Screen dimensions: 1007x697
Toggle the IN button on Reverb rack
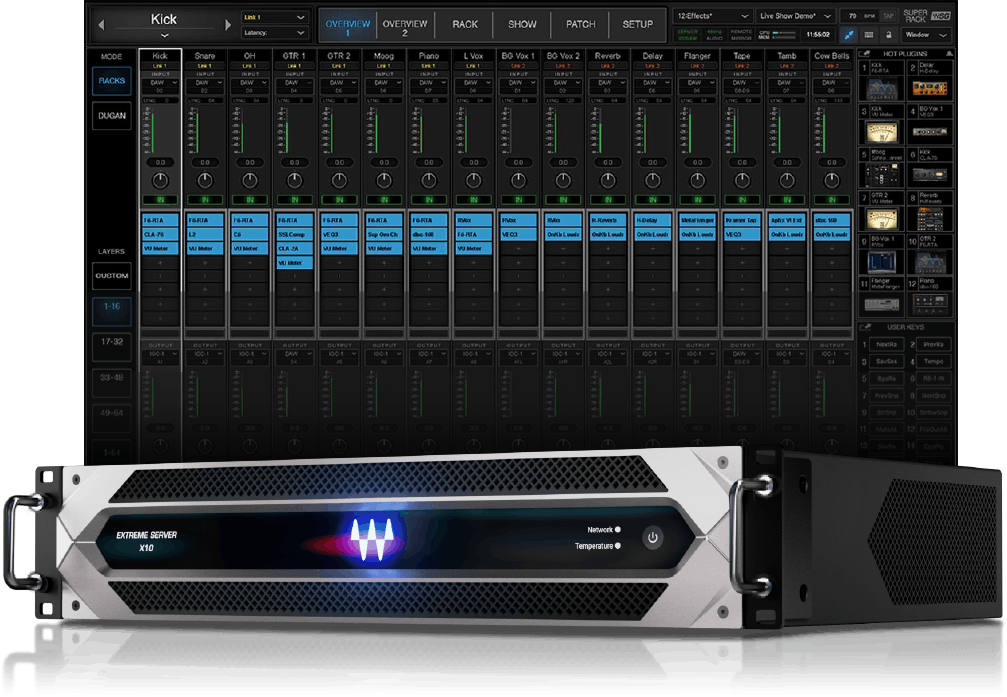click(608, 200)
